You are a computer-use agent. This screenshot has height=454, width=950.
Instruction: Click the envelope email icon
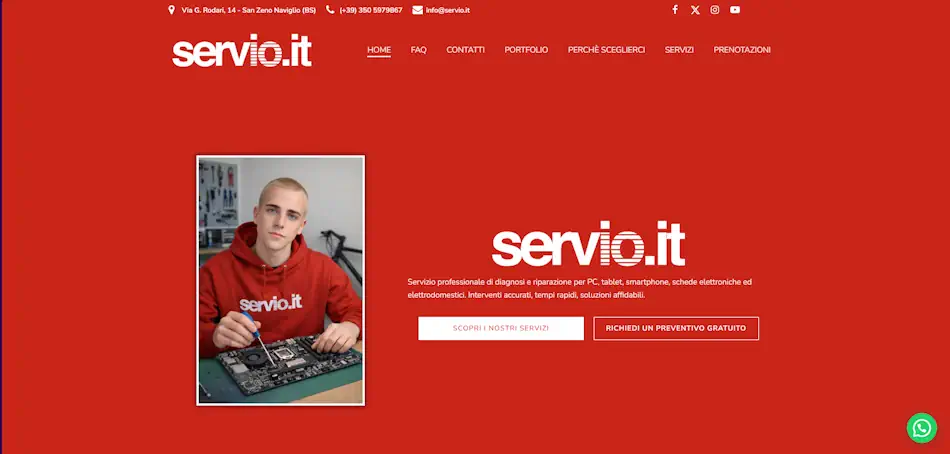(x=417, y=10)
